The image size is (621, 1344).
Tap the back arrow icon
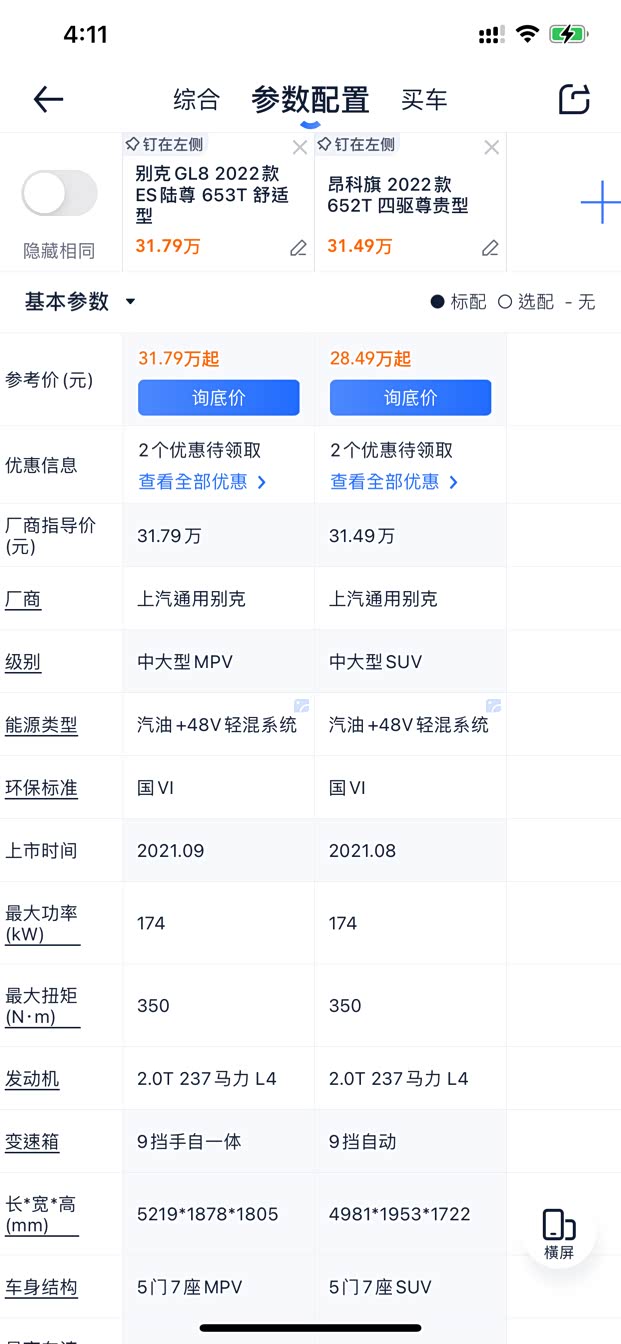point(48,99)
